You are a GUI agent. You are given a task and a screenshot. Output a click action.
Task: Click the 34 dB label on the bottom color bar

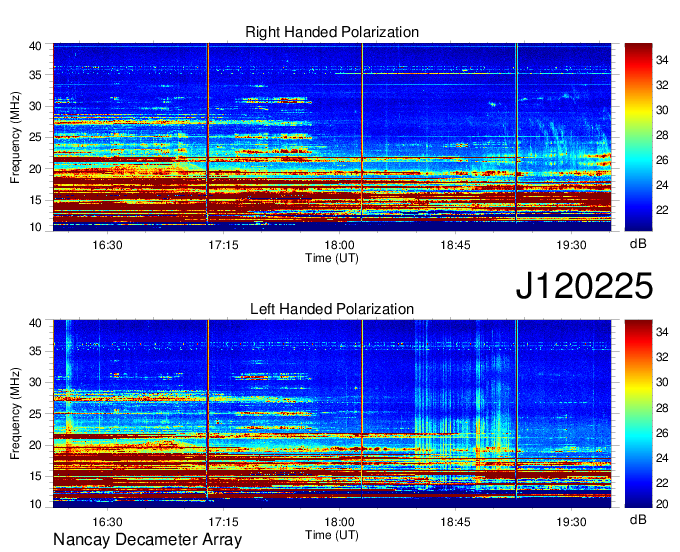click(662, 332)
